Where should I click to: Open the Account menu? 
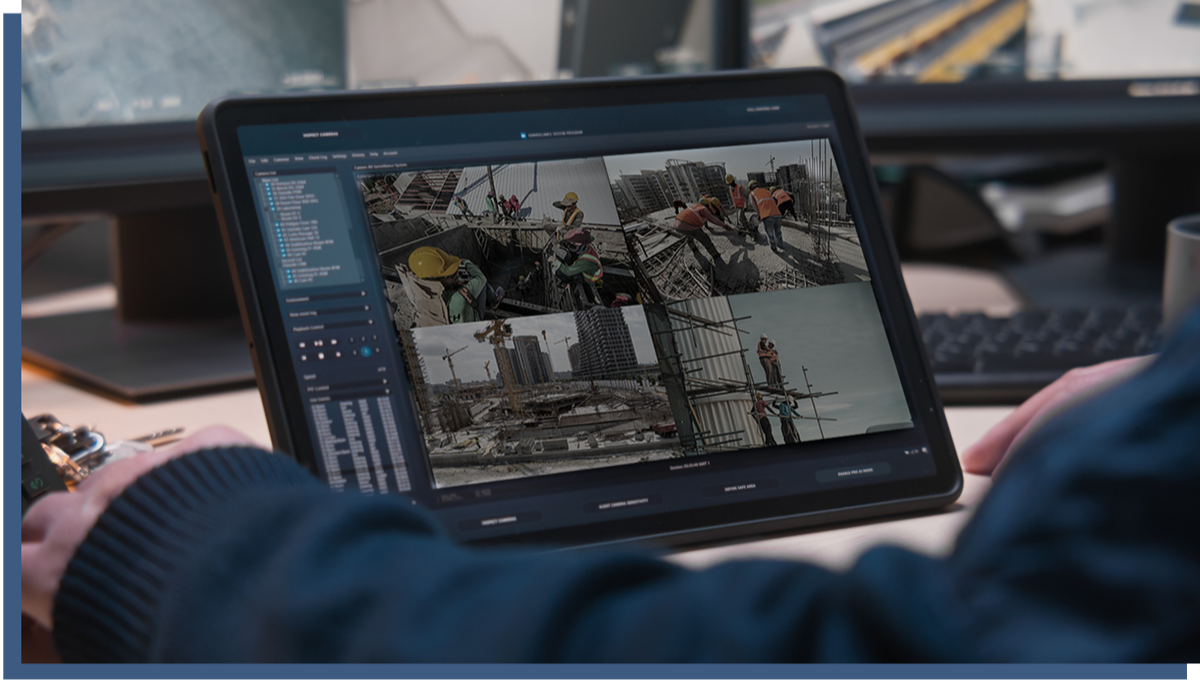click(390, 153)
